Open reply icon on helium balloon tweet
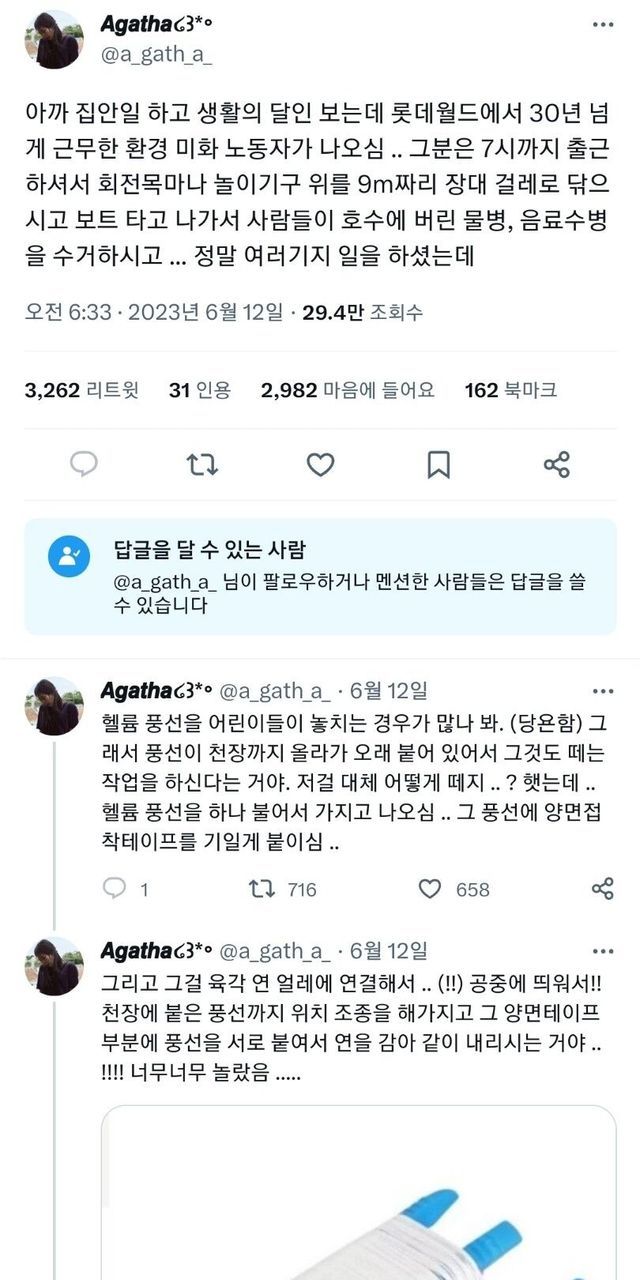Image resolution: width=640 pixels, height=1280 pixels. [x=116, y=889]
